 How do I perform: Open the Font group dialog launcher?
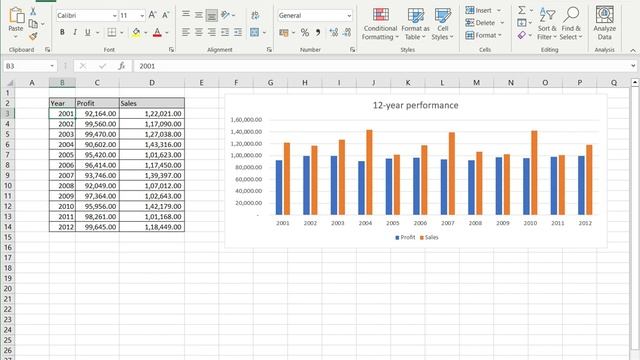coord(171,49)
